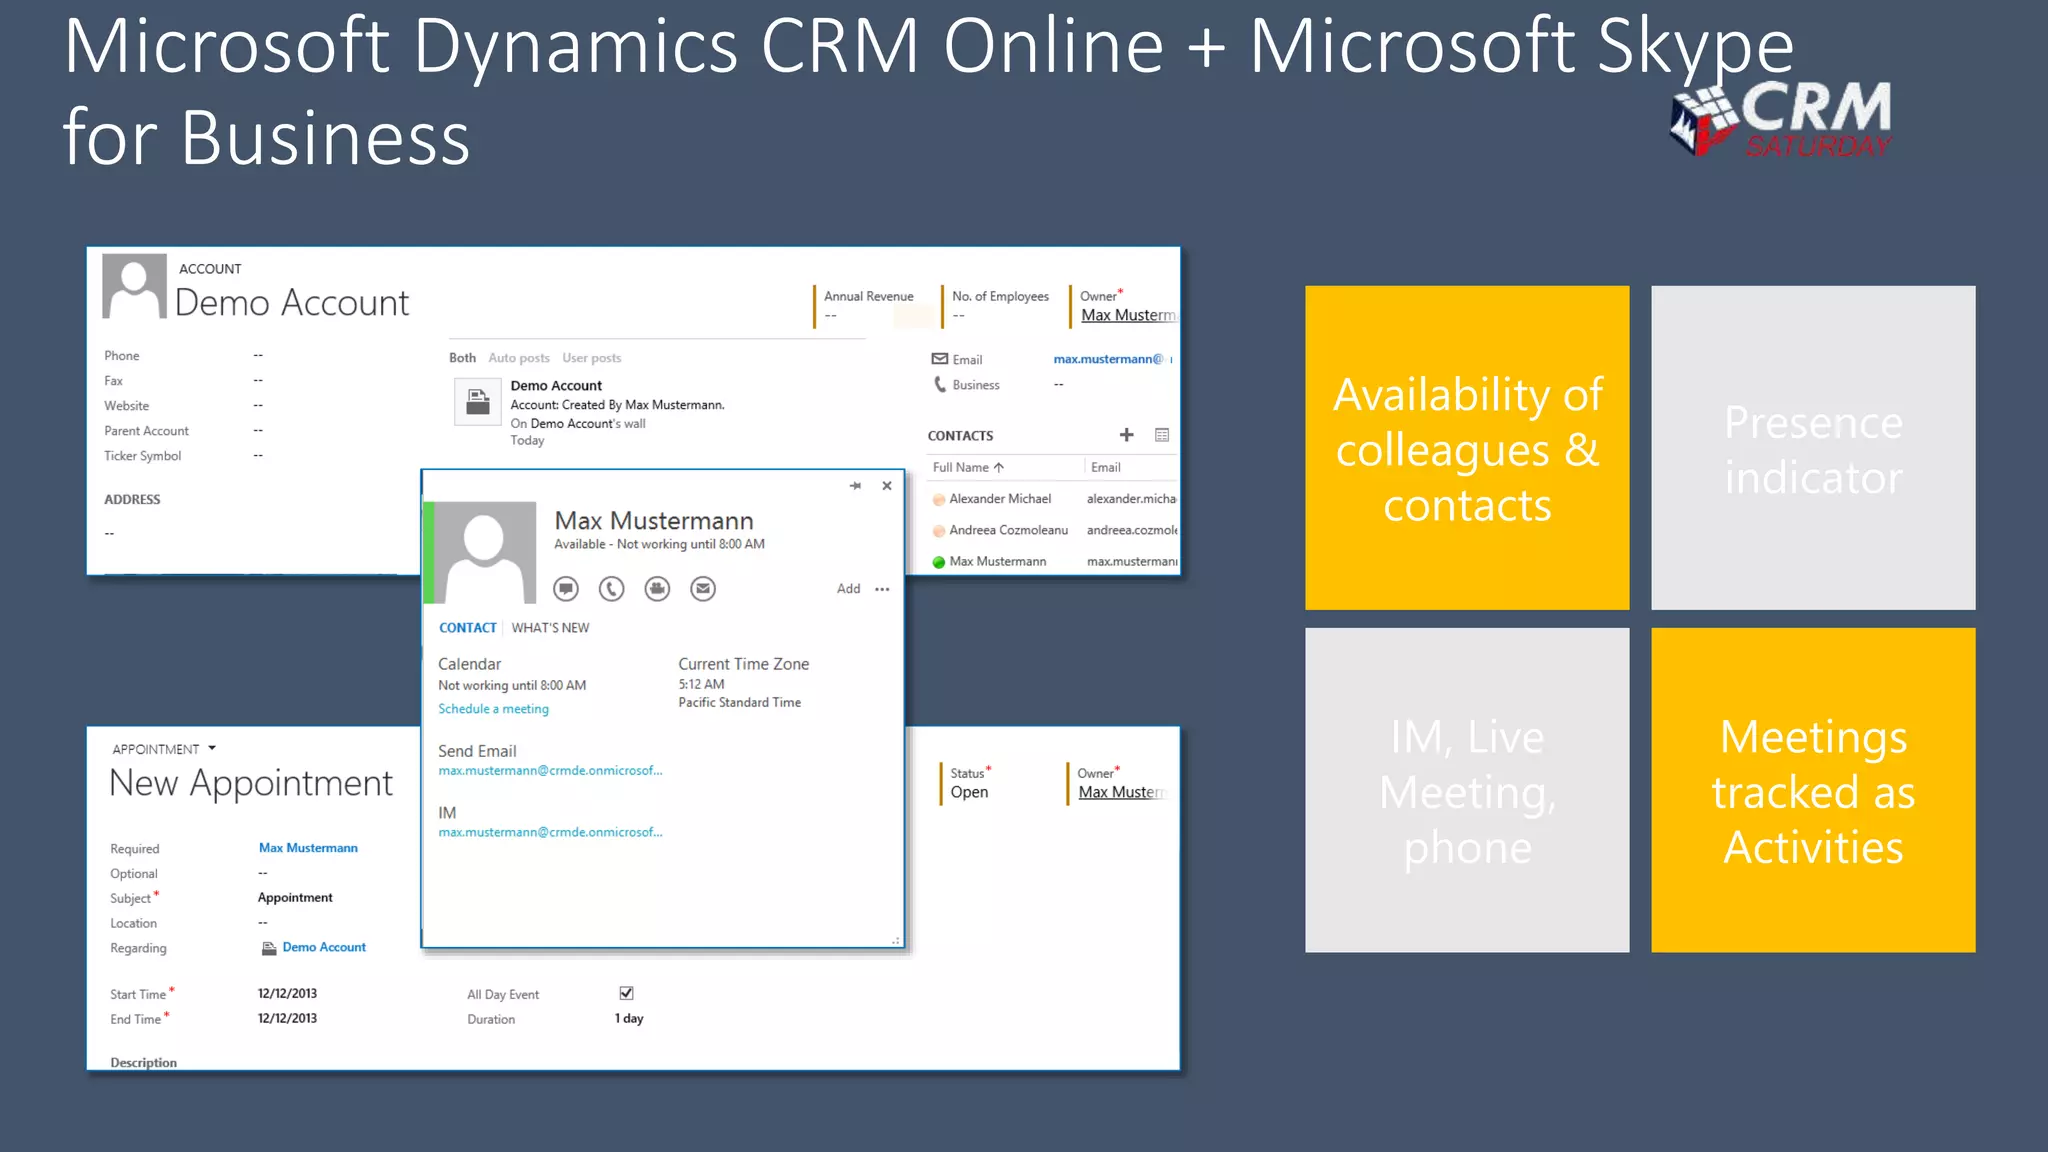Click Add button in contact card

tap(849, 589)
